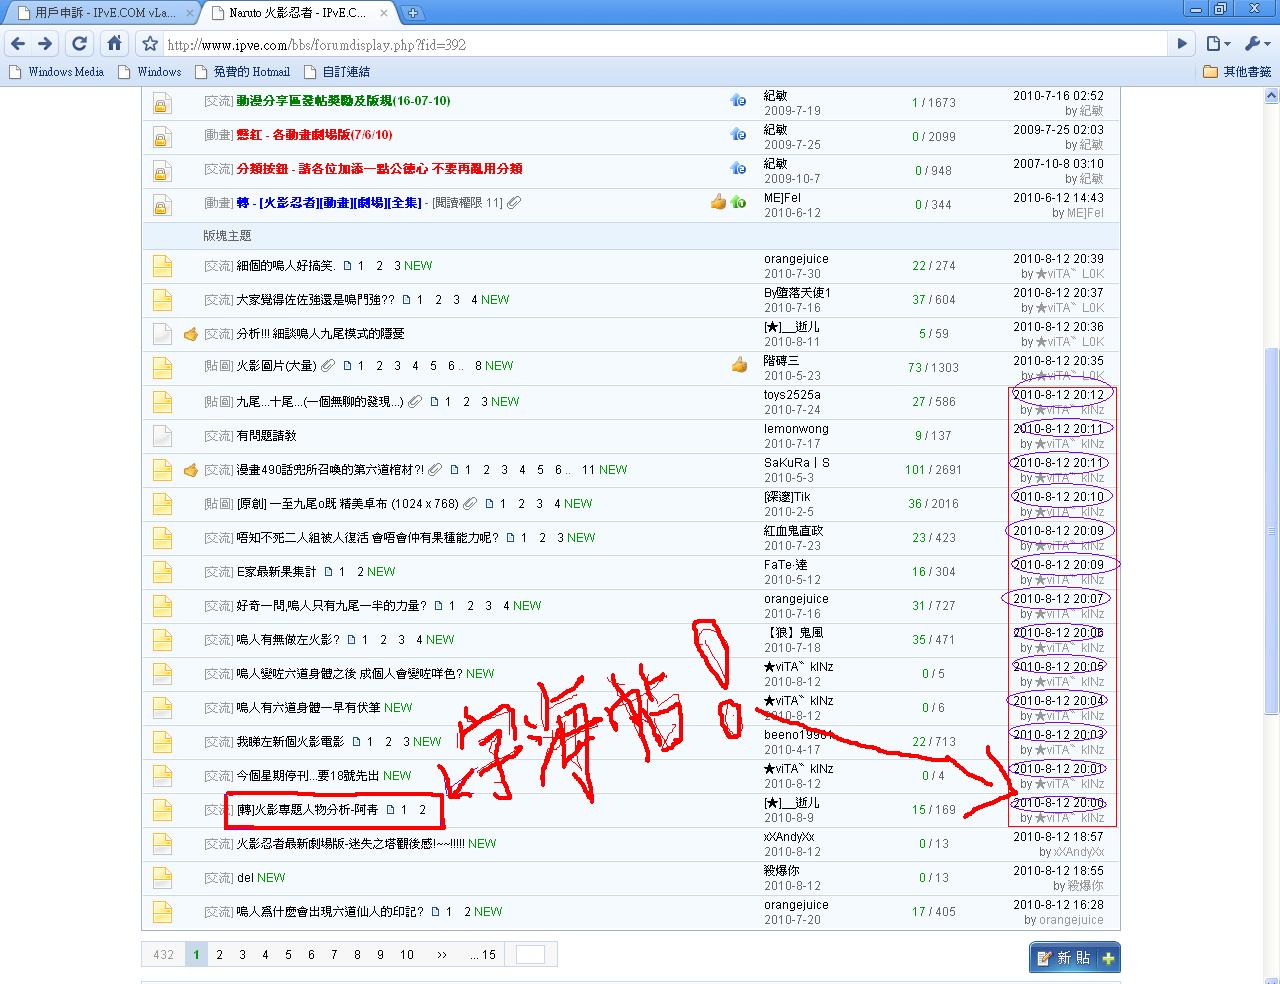Viewport: 1280px width, 984px height.
Task: Open thread 有問題請教
Action: click(266, 436)
